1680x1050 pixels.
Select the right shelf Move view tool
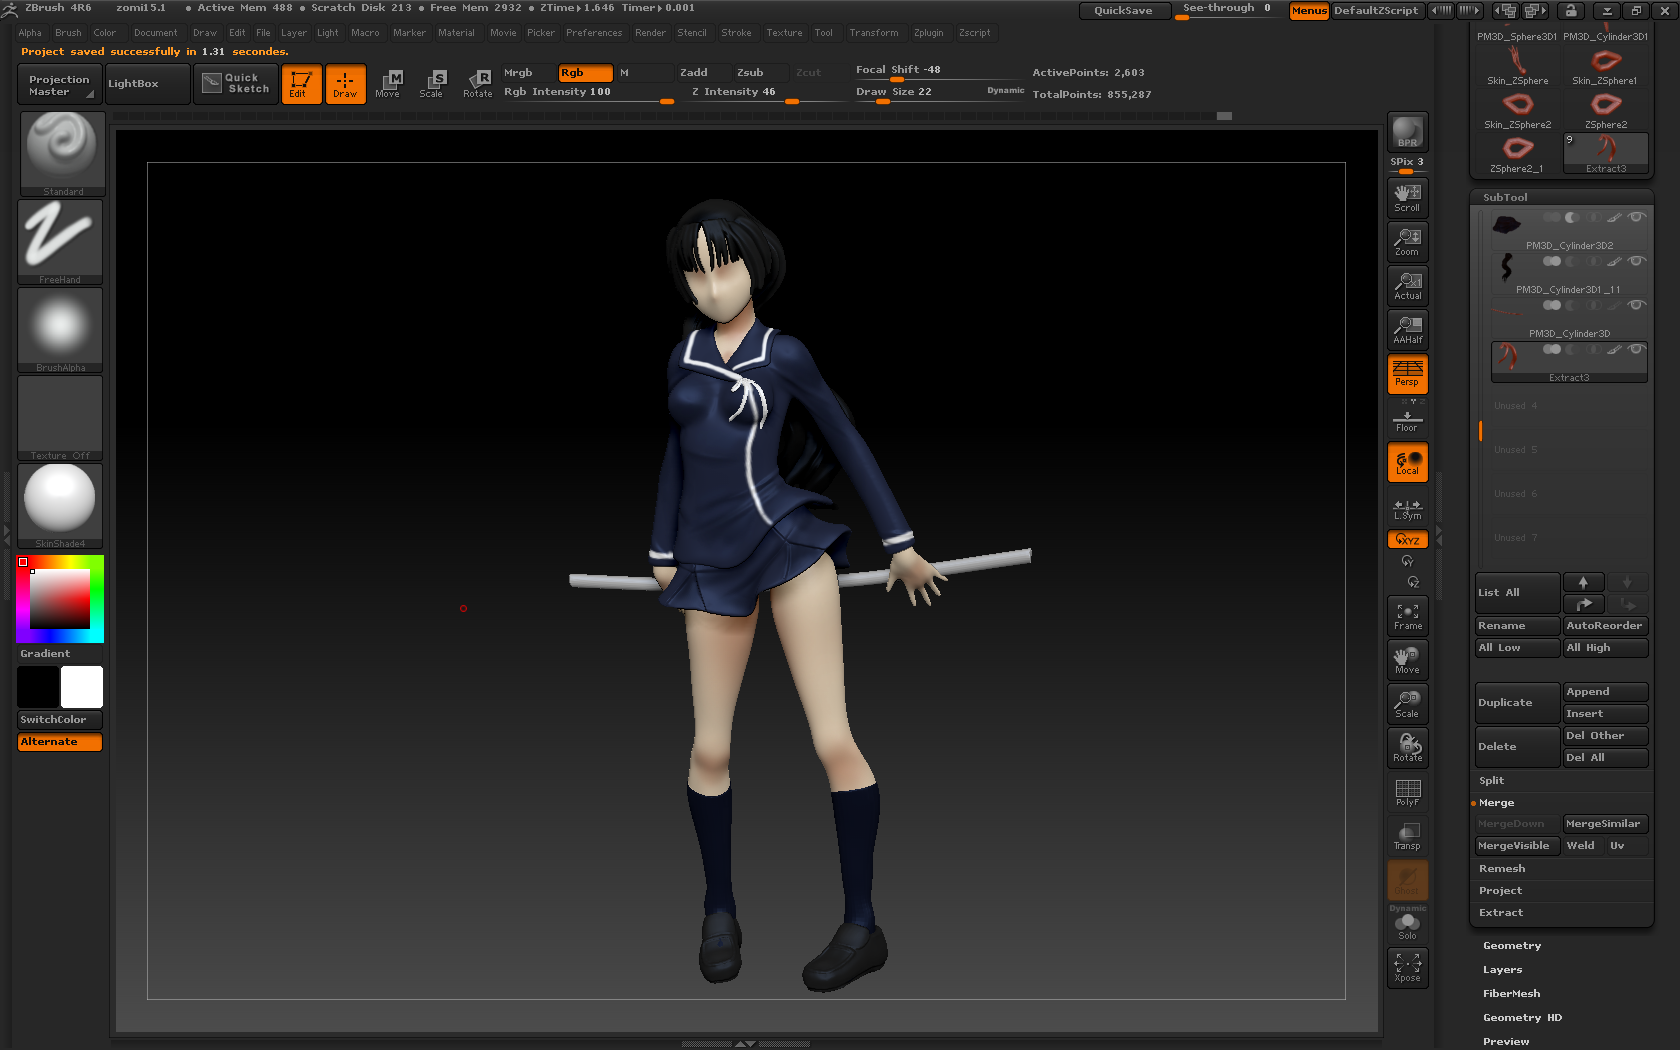tap(1407, 660)
